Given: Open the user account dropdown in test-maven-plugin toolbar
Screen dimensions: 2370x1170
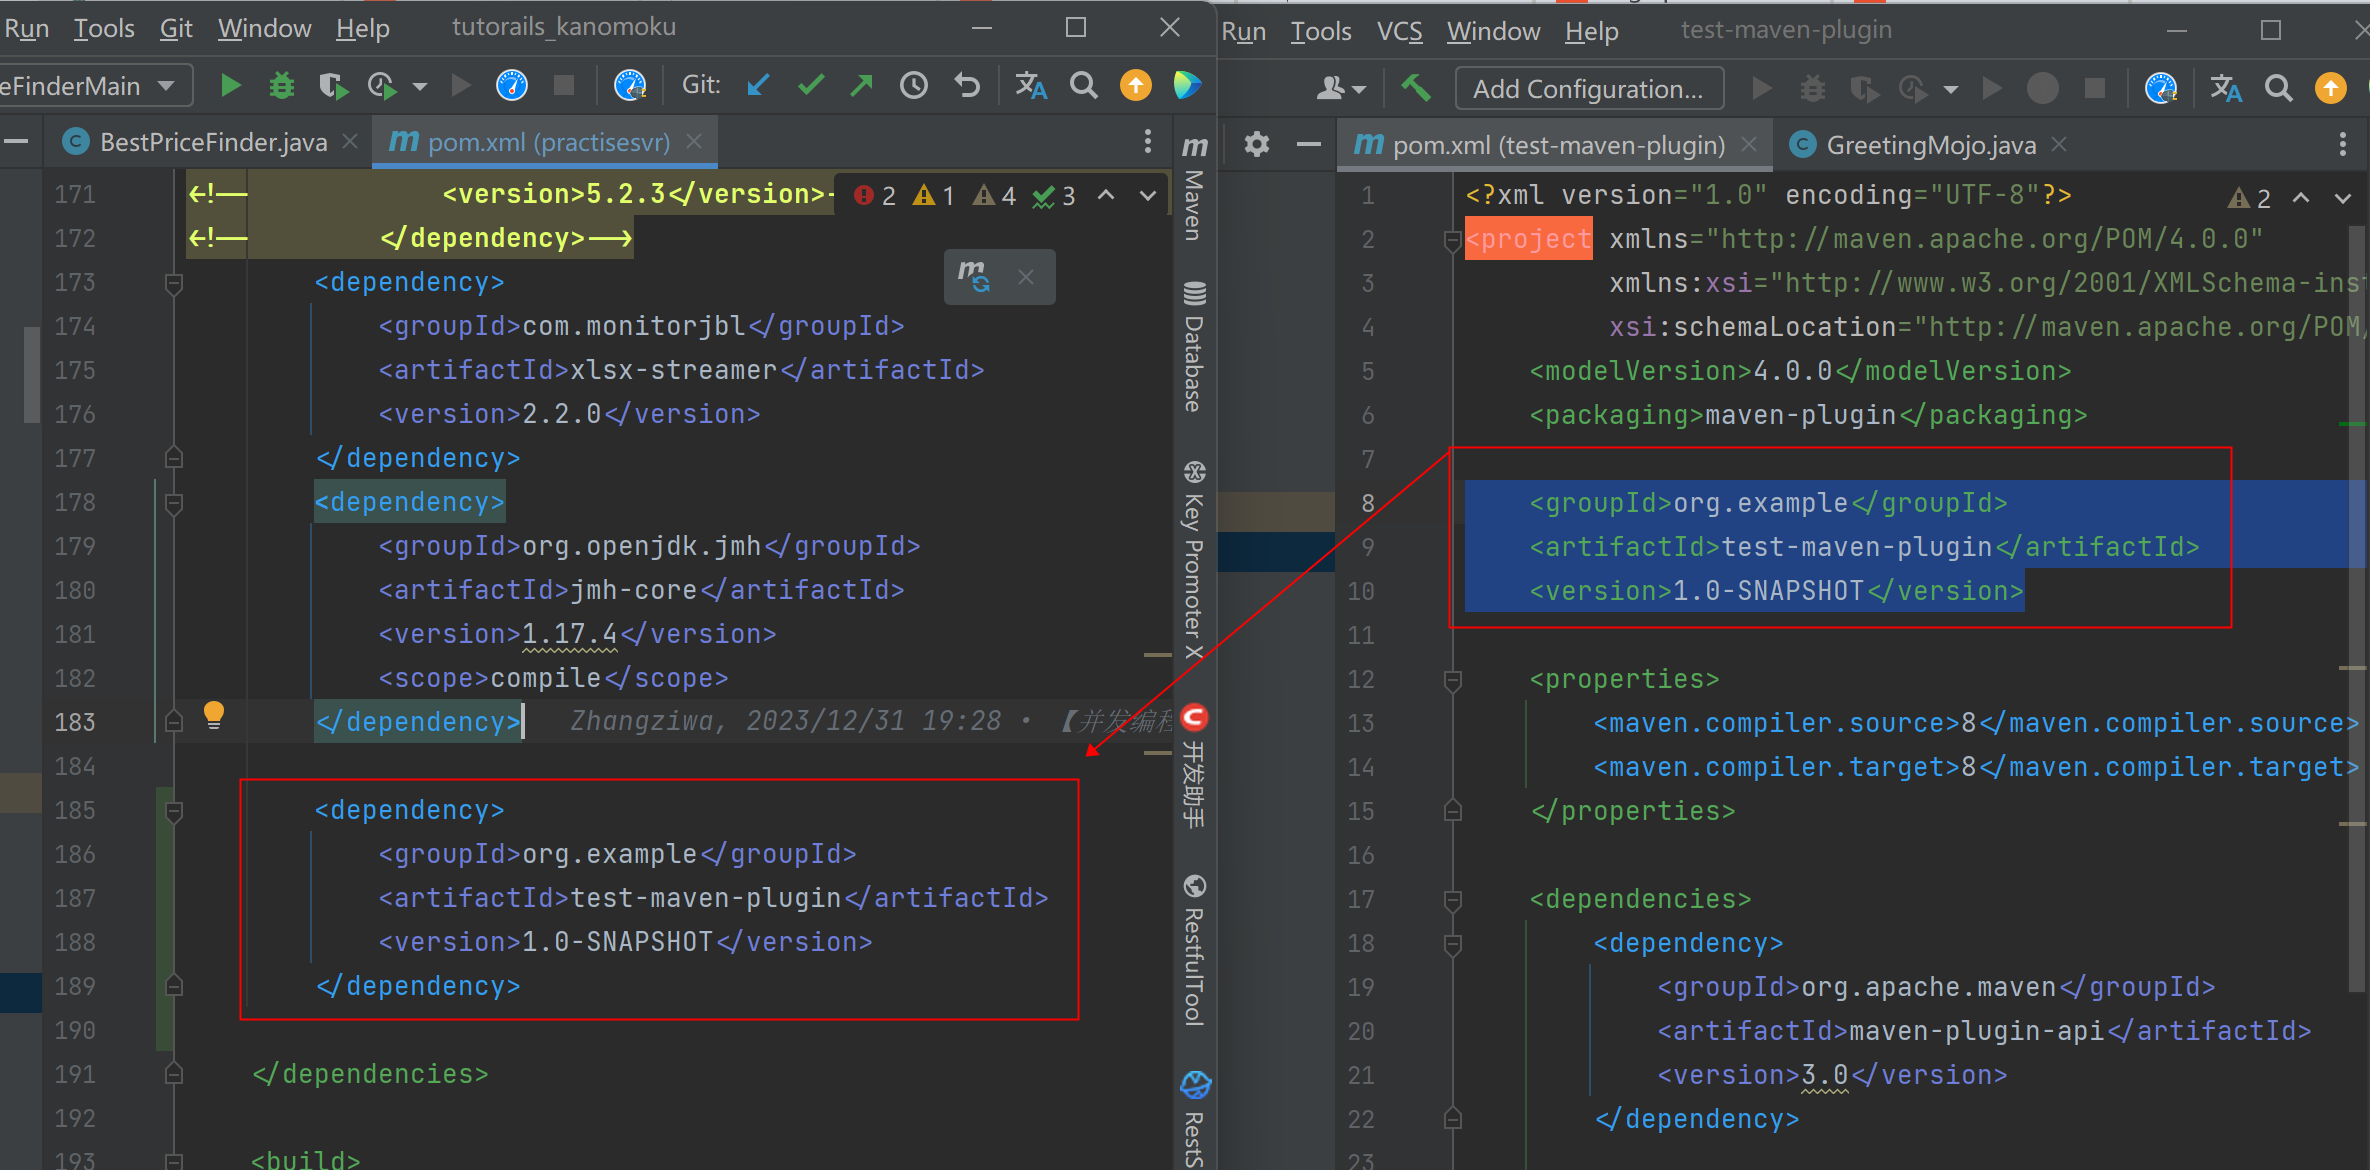Looking at the screenshot, I should click(1341, 89).
